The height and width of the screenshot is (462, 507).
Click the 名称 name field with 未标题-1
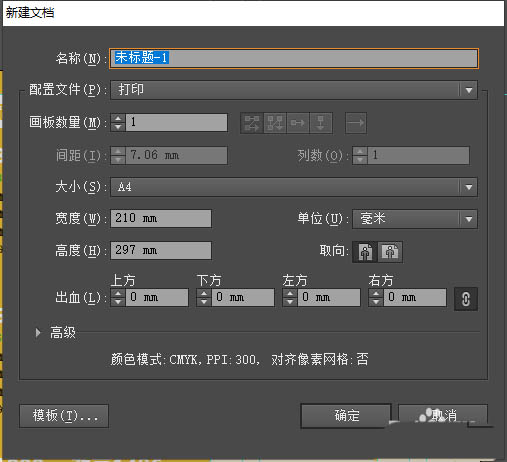point(294,58)
